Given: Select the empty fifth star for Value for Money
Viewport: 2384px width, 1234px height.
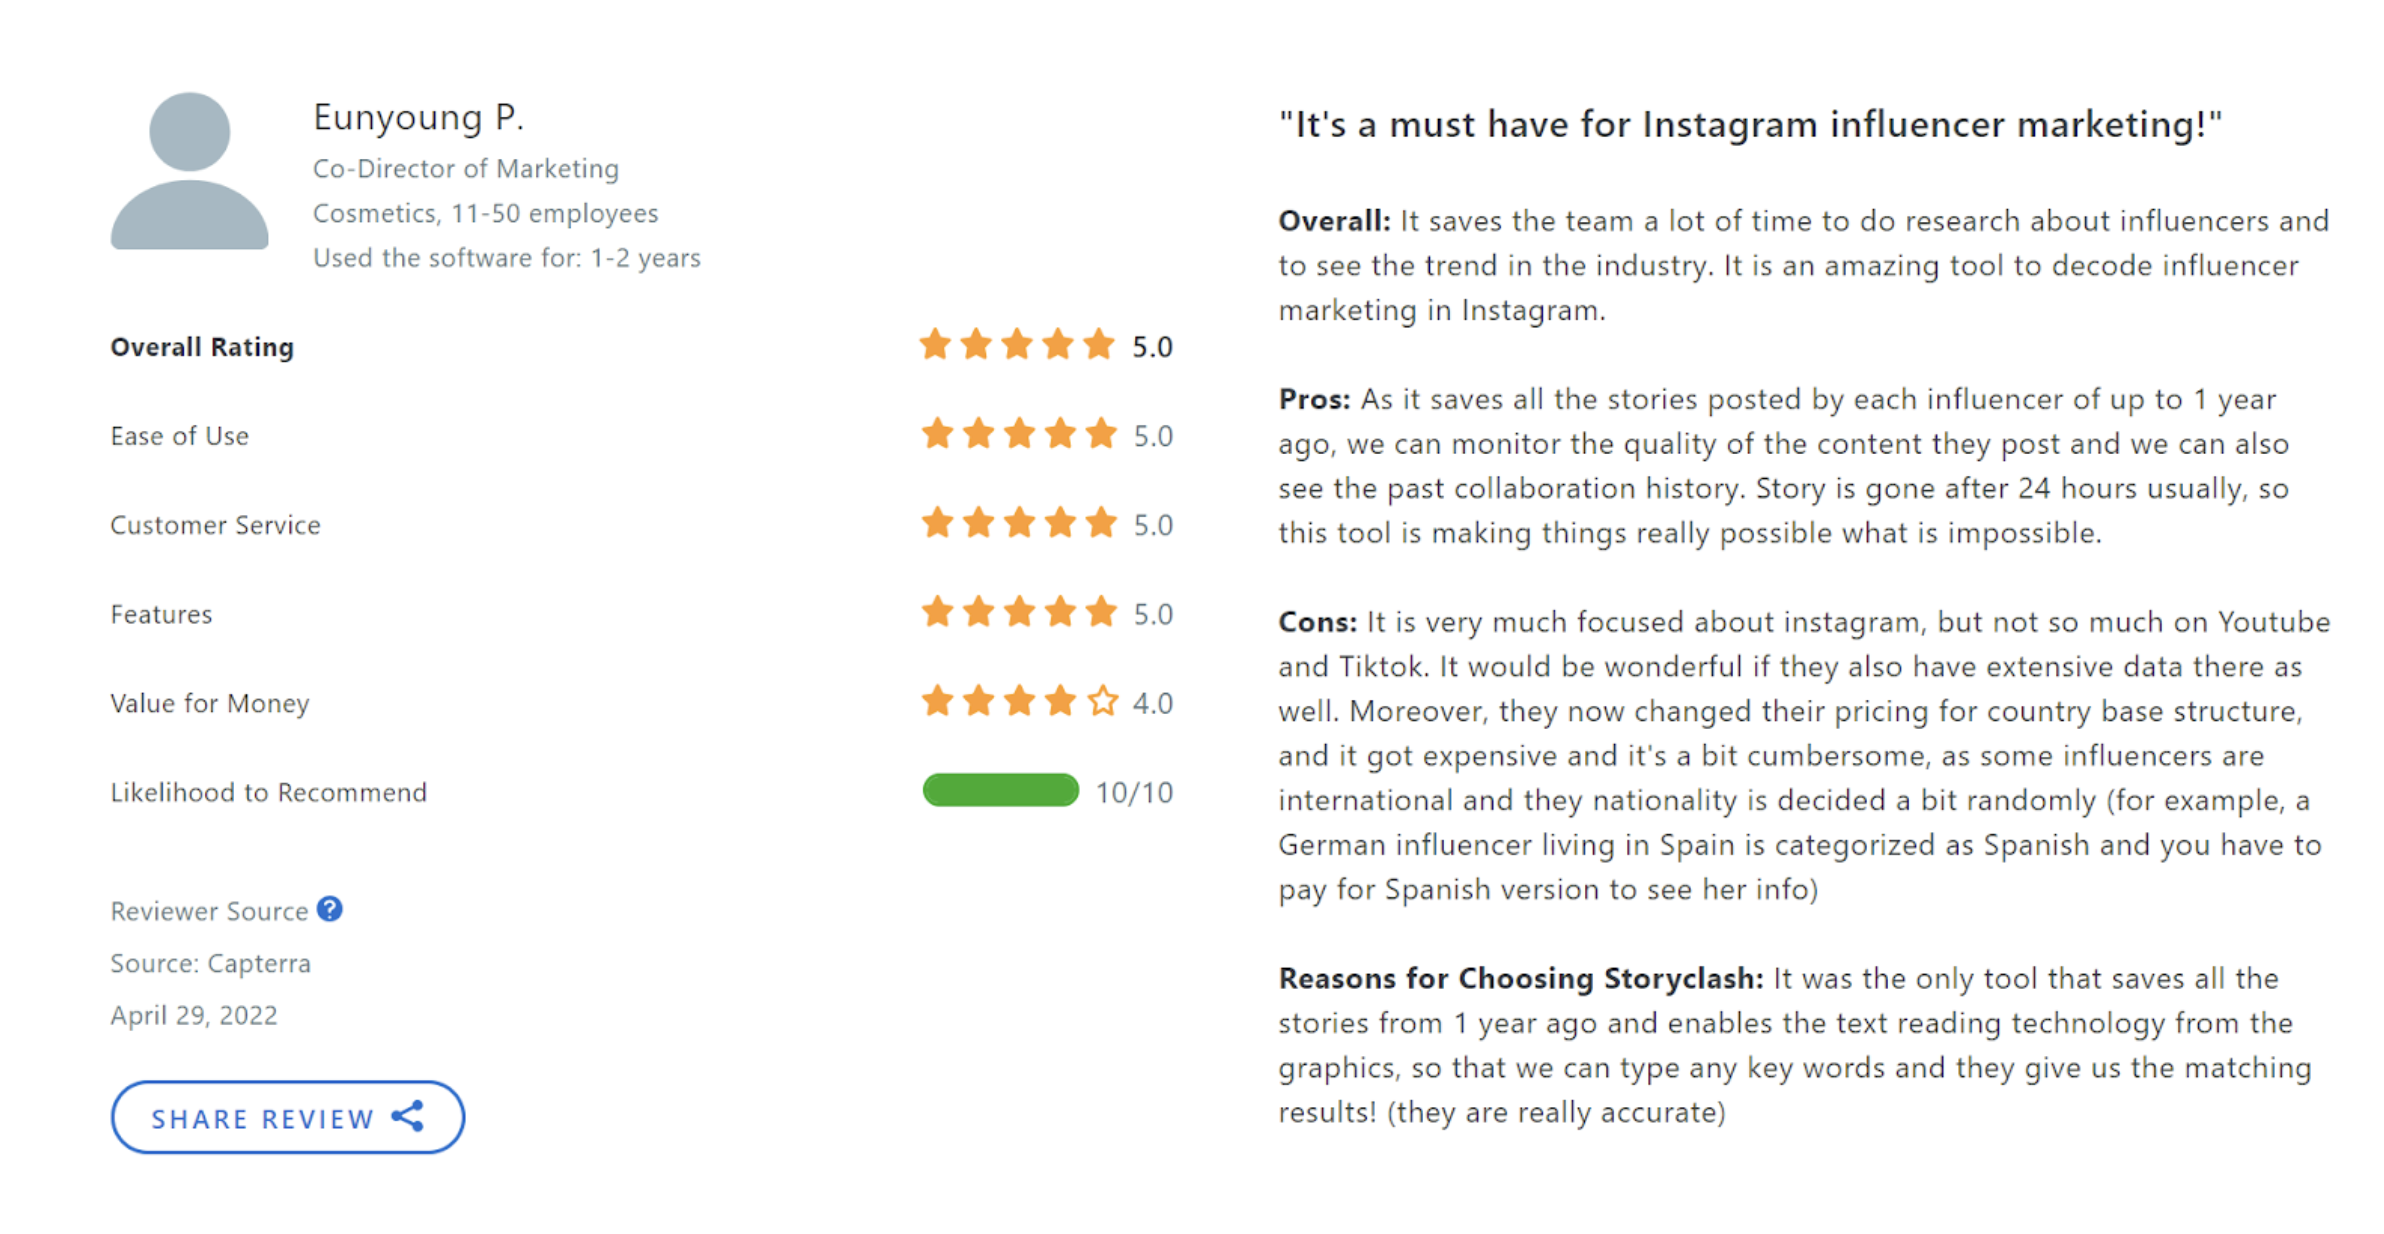Looking at the screenshot, I should (1101, 701).
